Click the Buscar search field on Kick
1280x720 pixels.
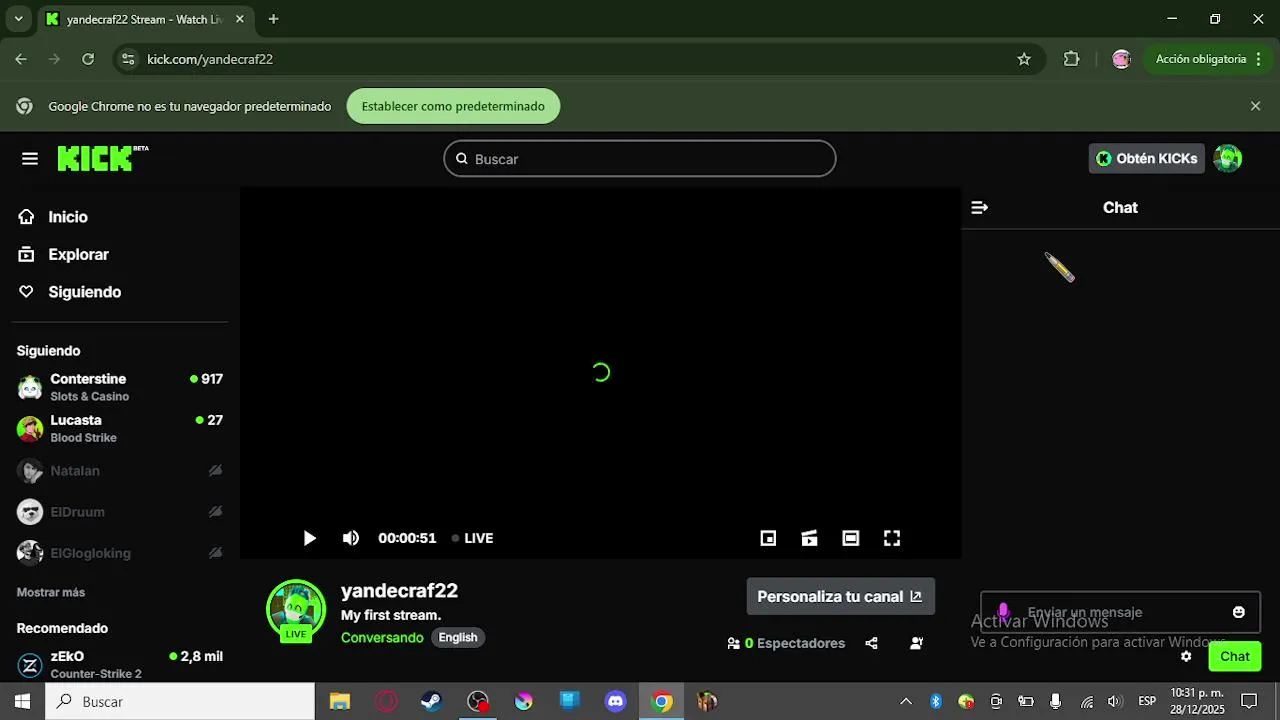pyautogui.click(x=640, y=158)
